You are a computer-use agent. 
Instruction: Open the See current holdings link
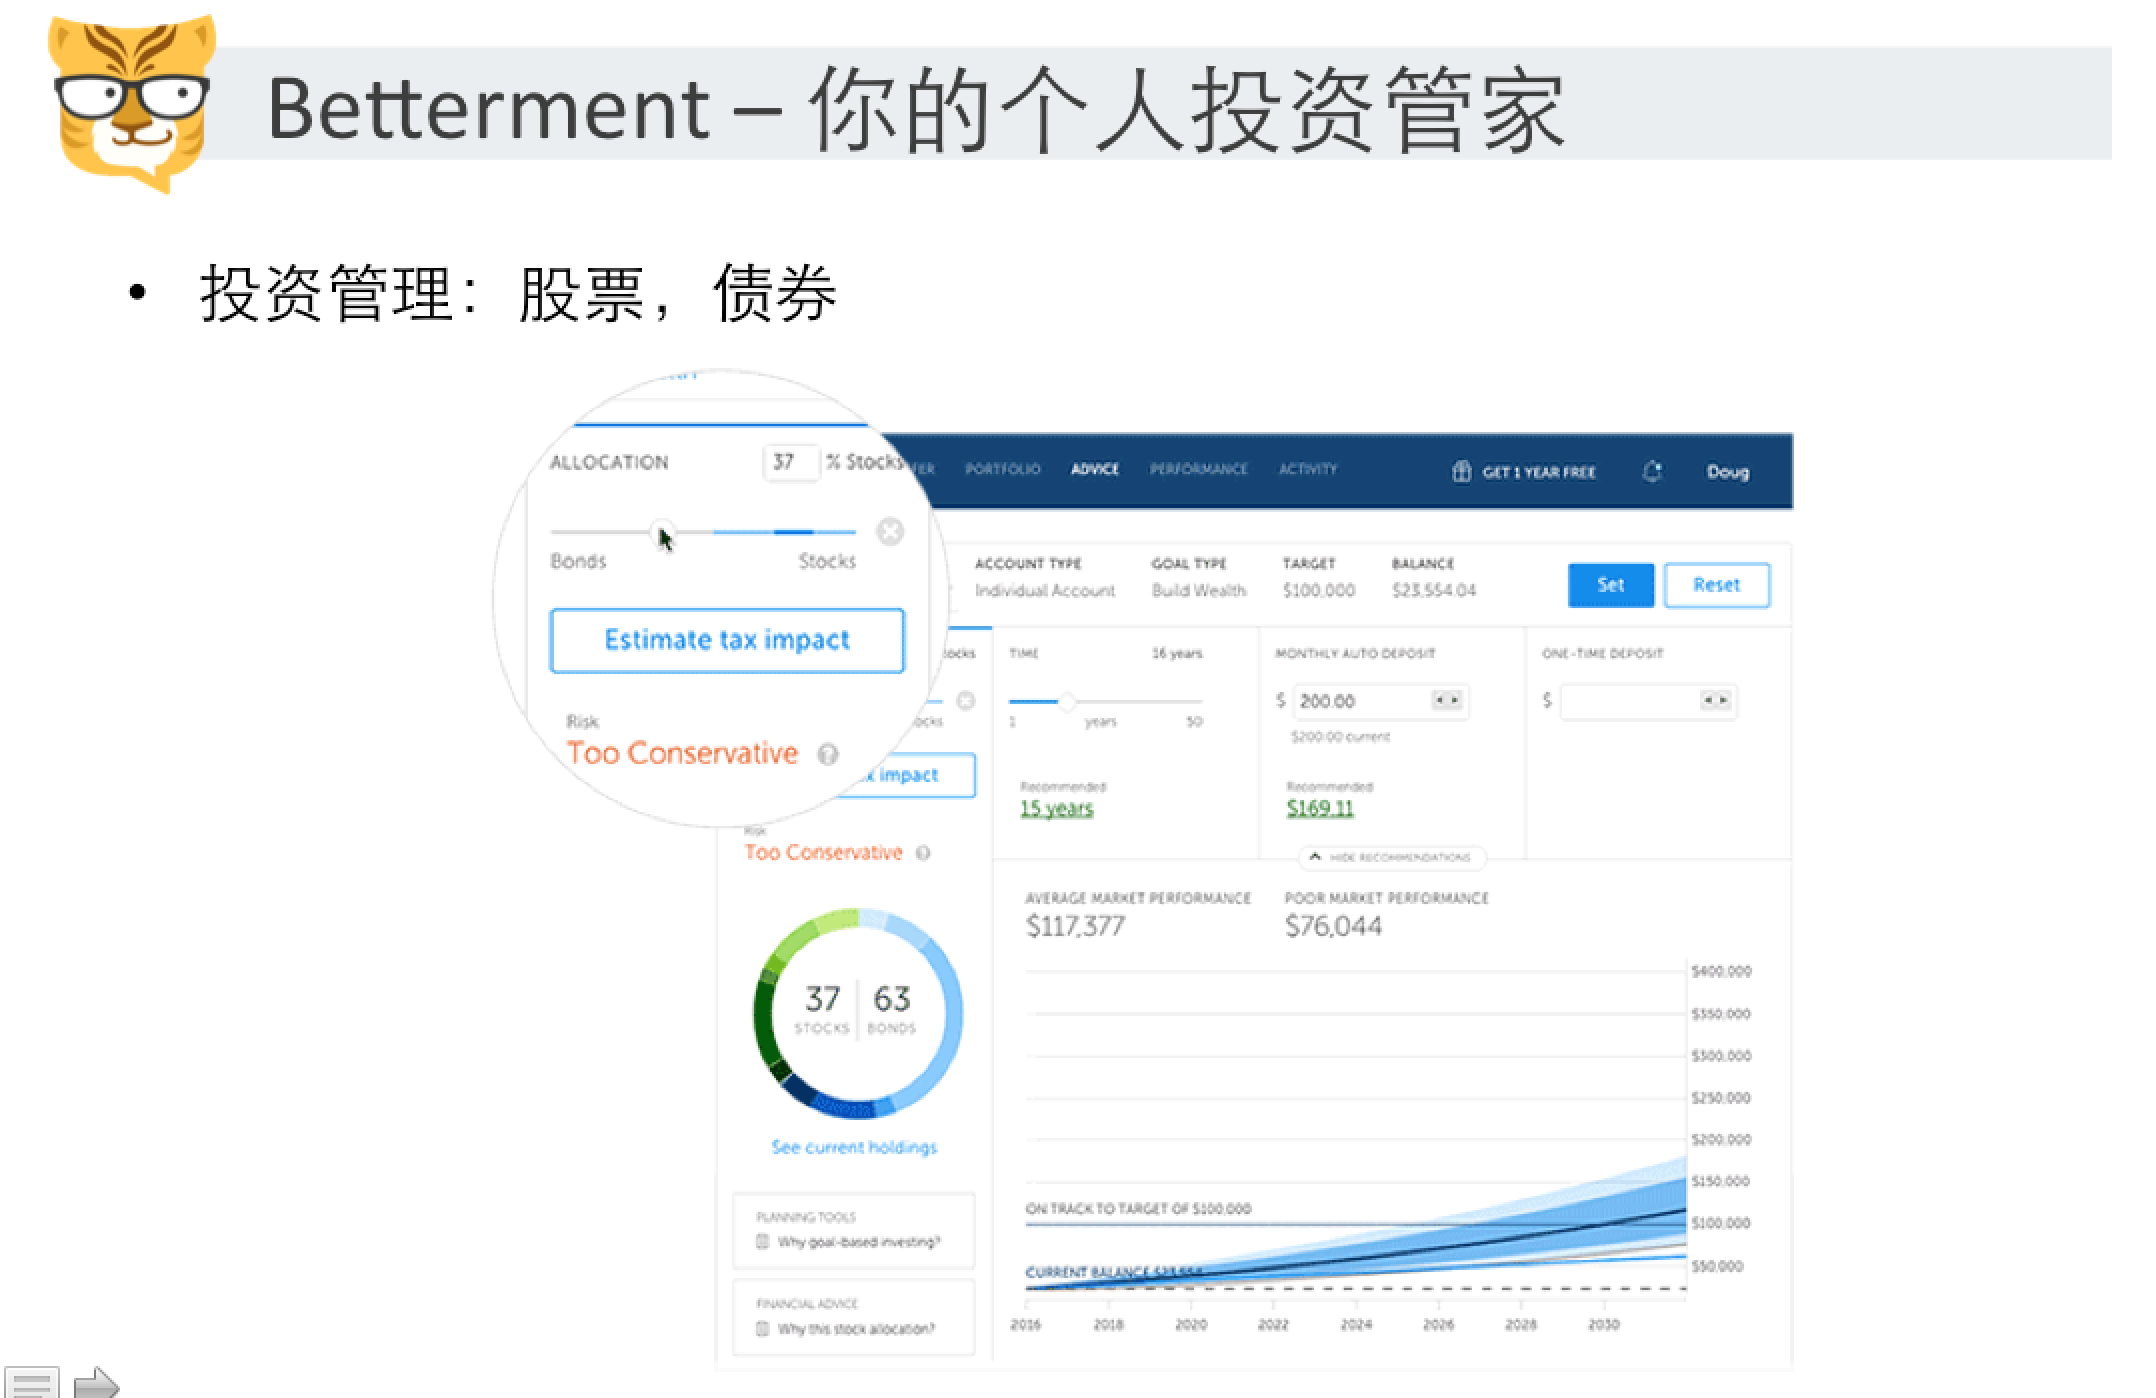point(853,1147)
